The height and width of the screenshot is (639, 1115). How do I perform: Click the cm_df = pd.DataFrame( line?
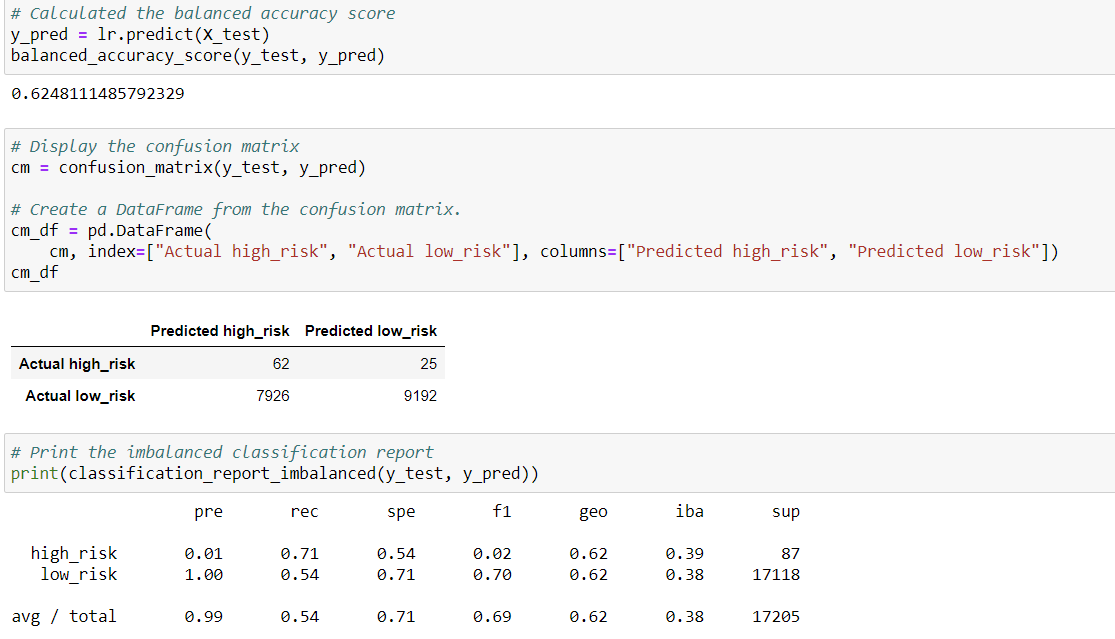pyautogui.click(x=111, y=231)
